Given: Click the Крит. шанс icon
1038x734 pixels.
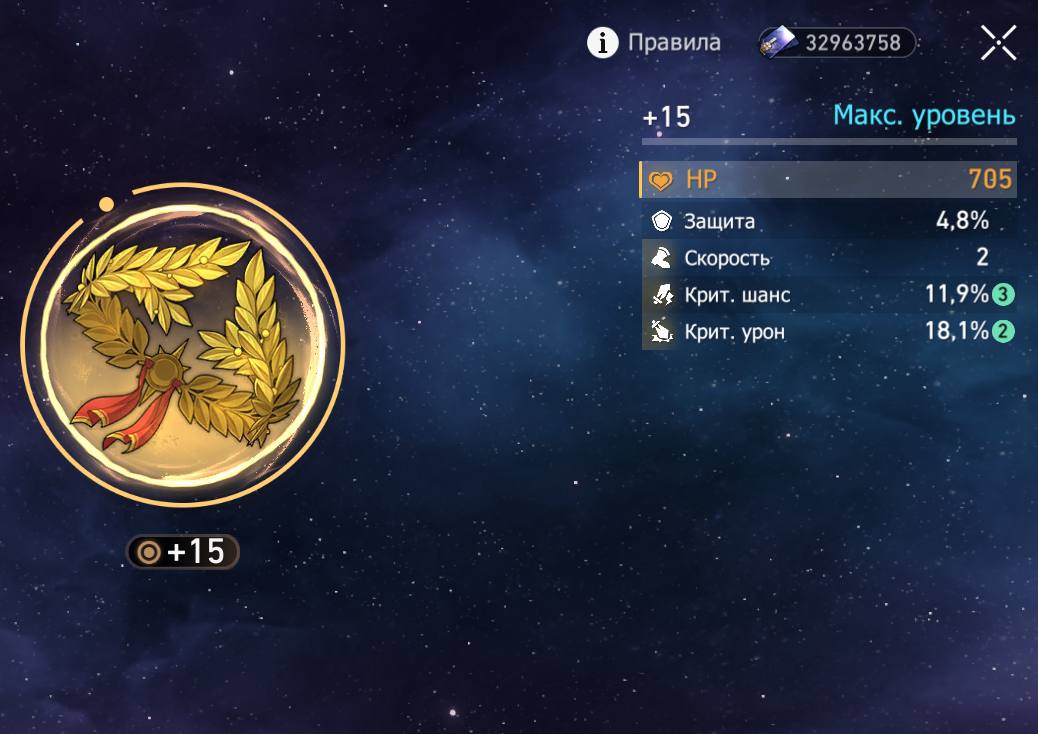Looking at the screenshot, I should click(662, 294).
